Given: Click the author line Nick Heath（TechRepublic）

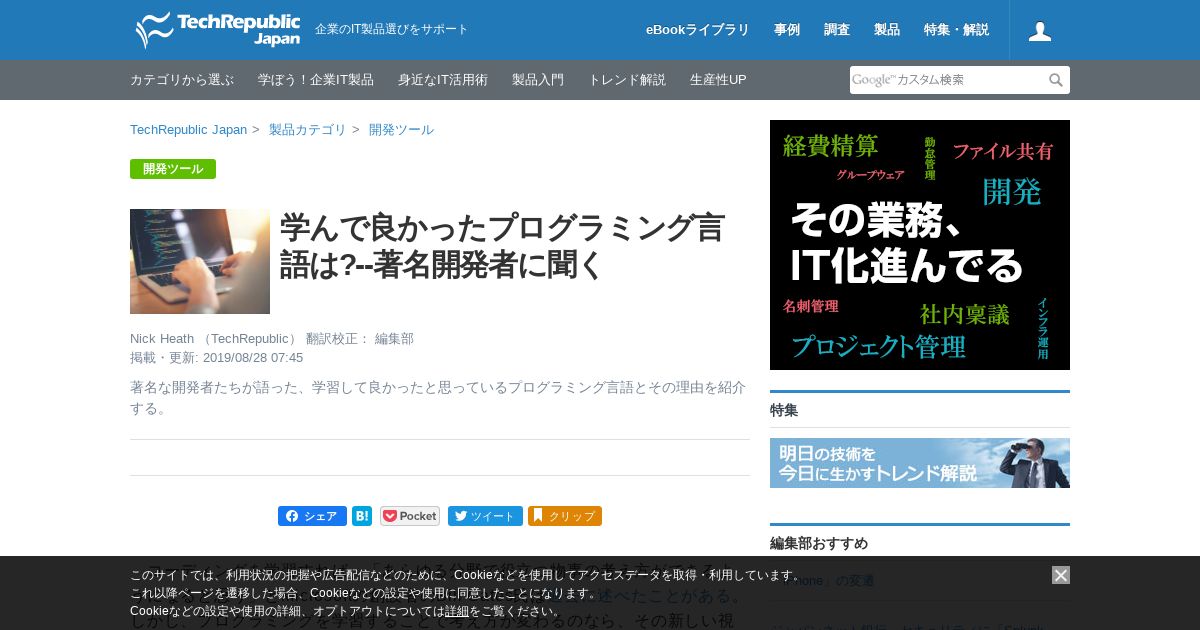Looking at the screenshot, I should 214,339.
